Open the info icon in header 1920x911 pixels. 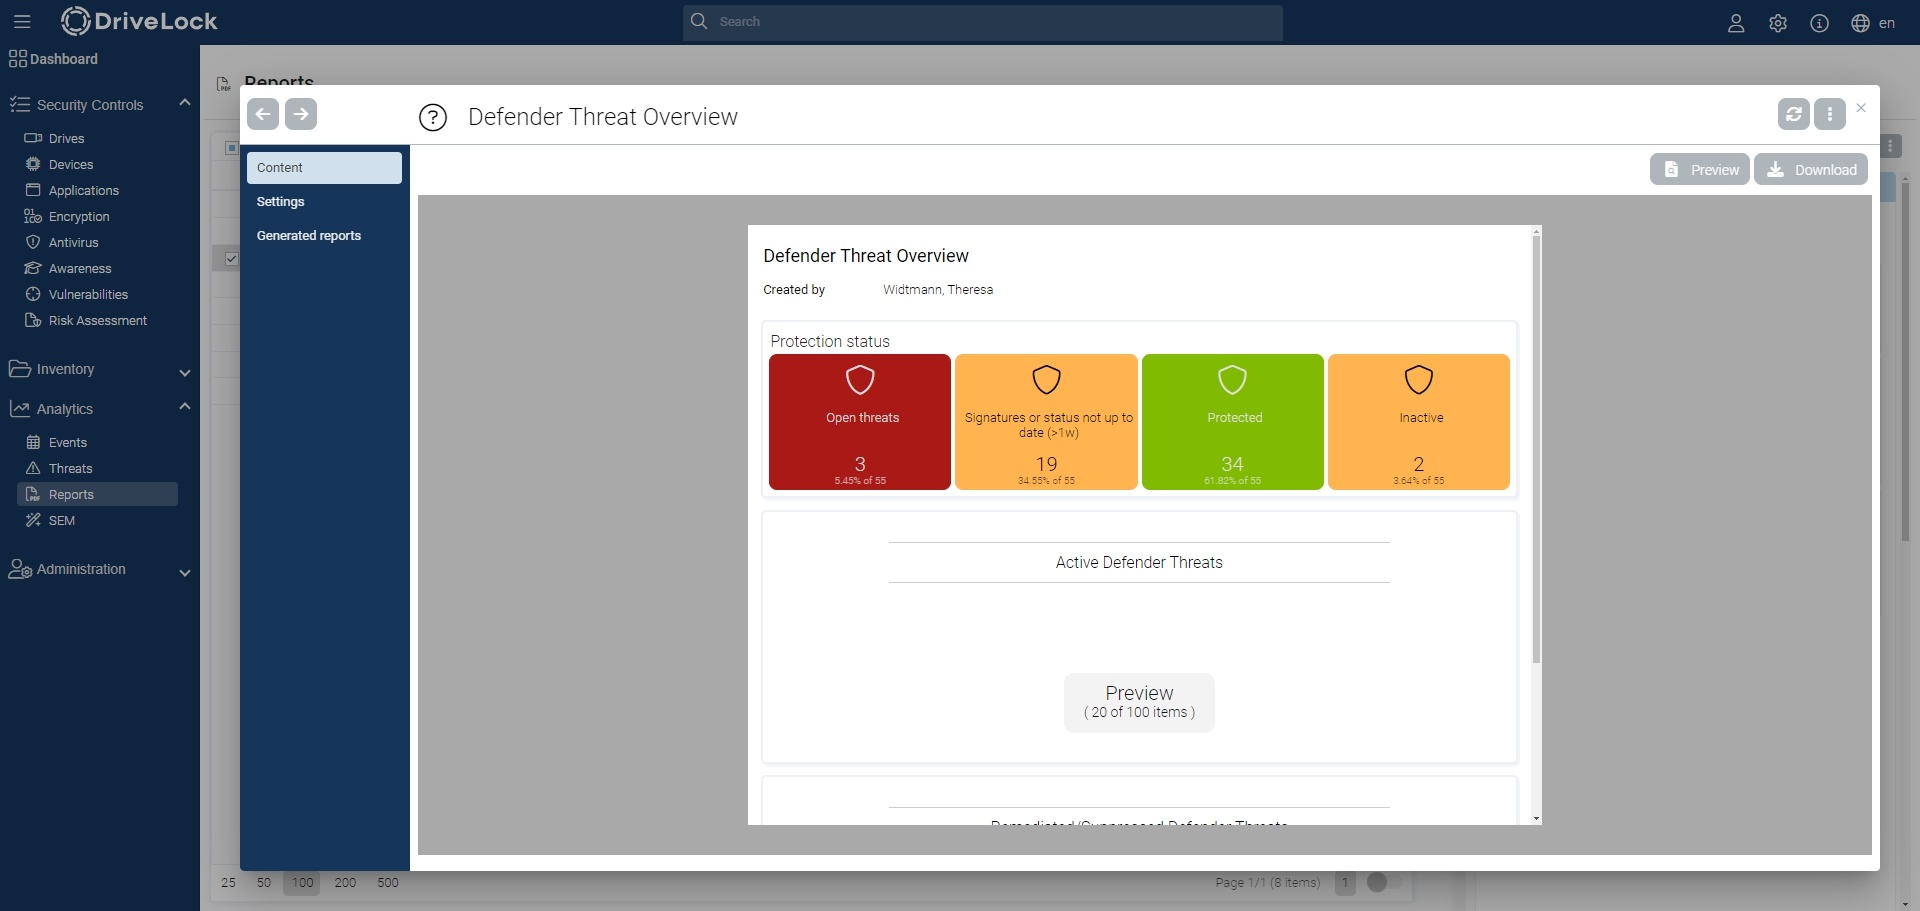click(x=1820, y=23)
